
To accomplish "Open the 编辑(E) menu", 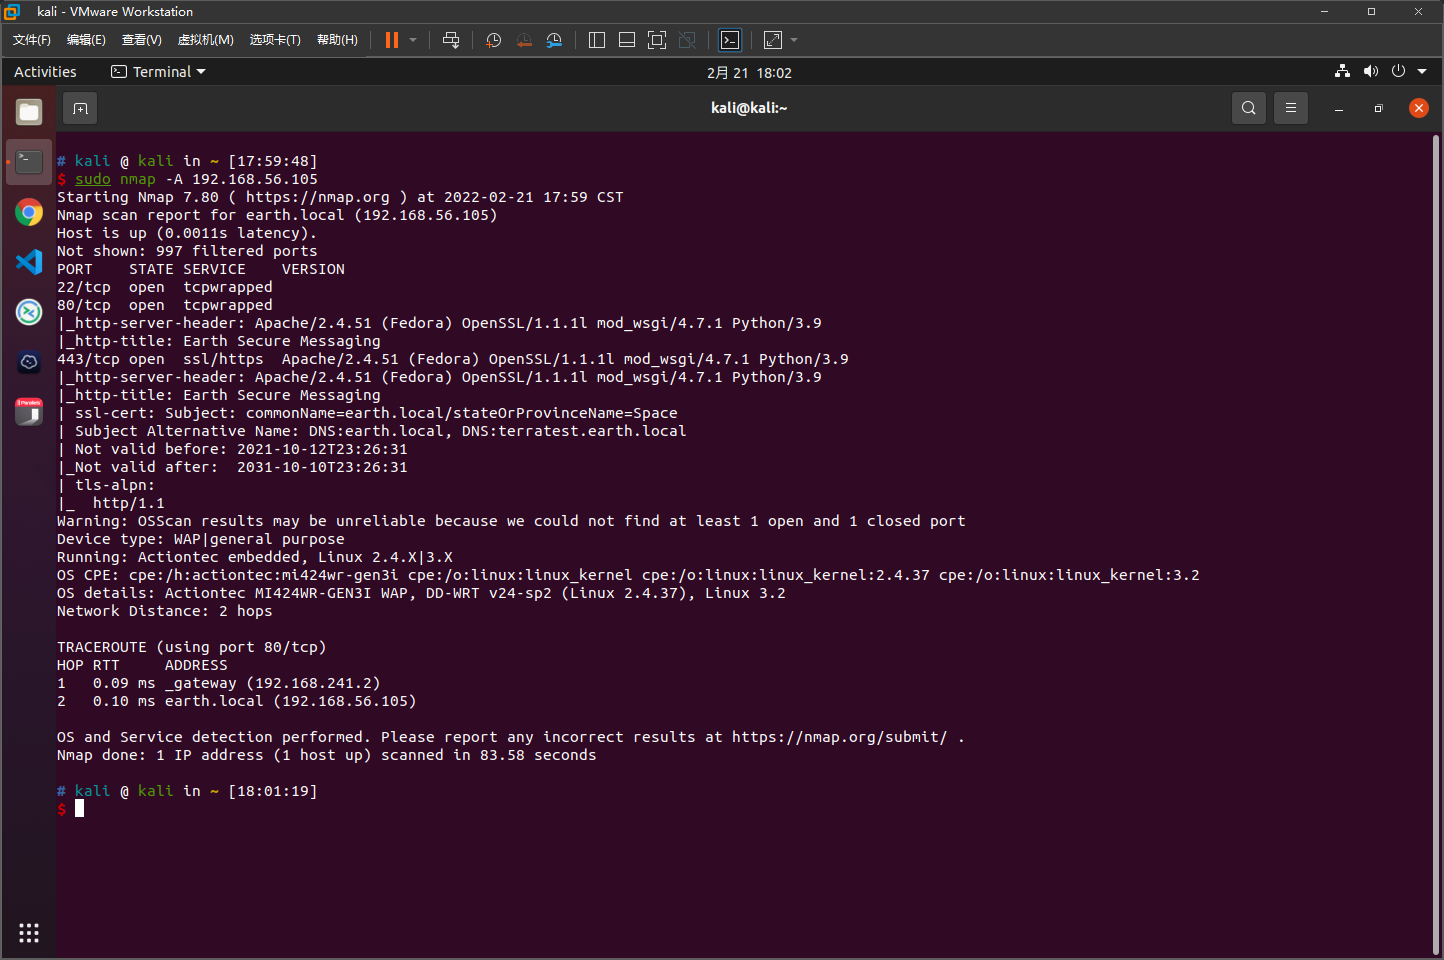I will pos(86,40).
